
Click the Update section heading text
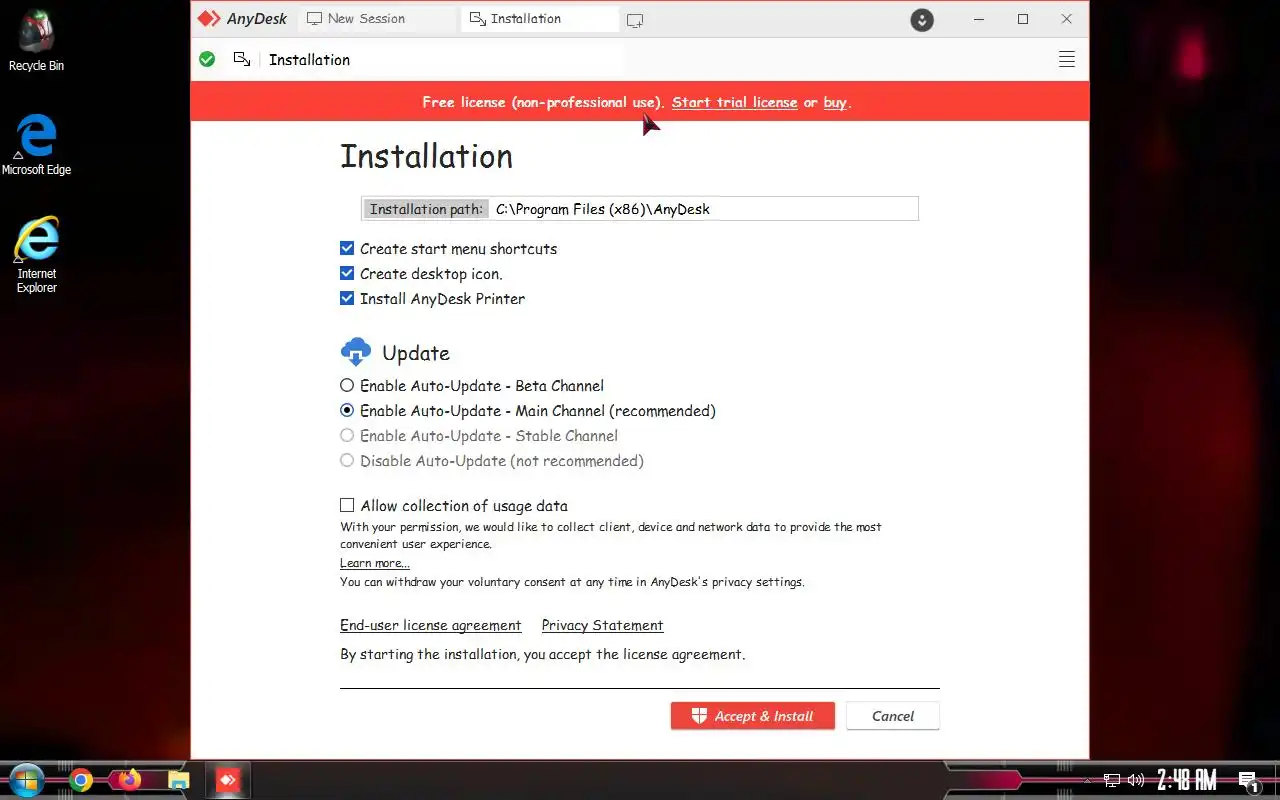click(x=416, y=353)
